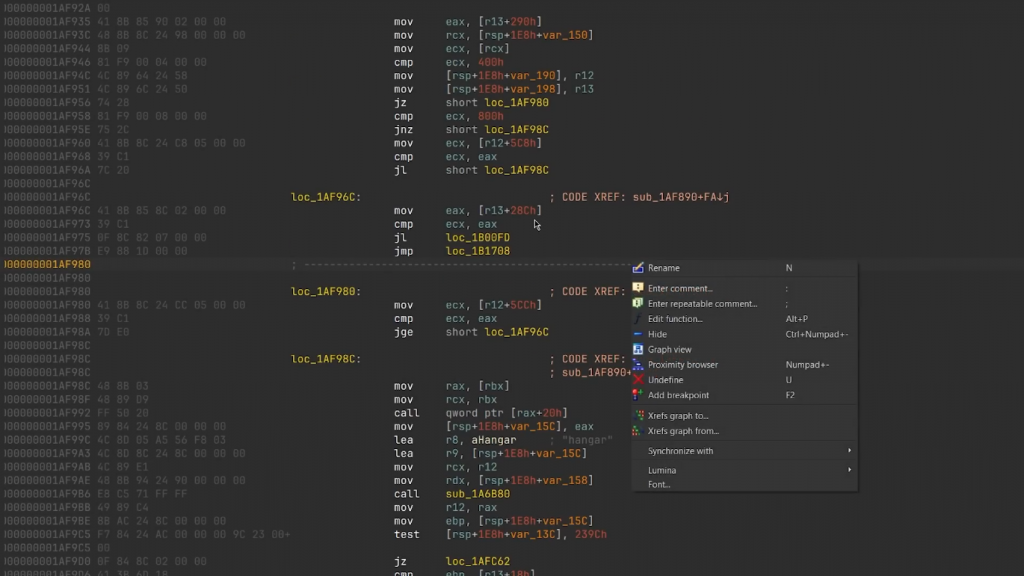The width and height of the screenshot is (1024, 576).
Task: Open the Font... menu option
Action: tap(659, 485)
